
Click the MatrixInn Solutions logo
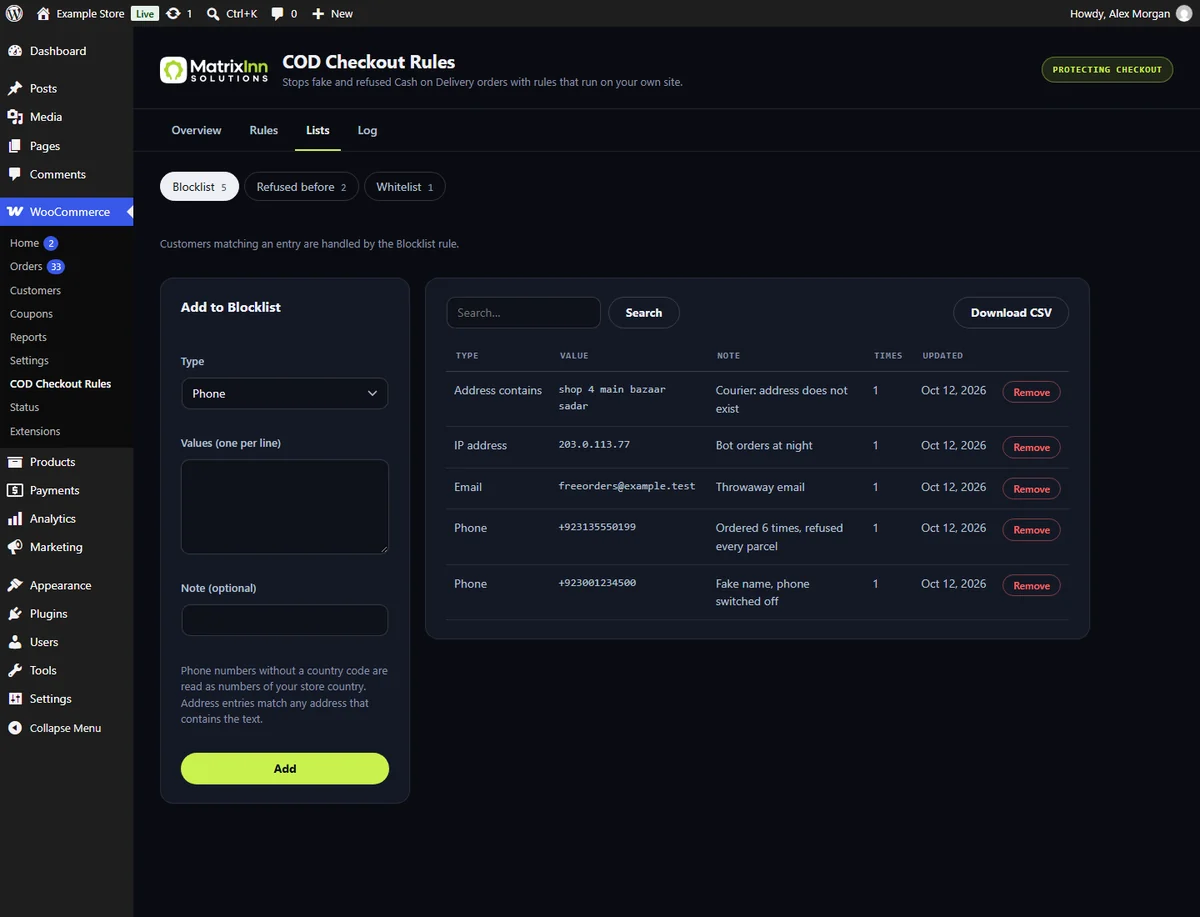(214, 70)
